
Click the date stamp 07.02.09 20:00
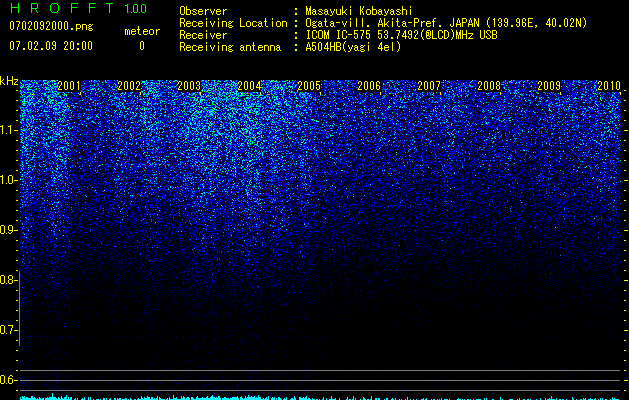point(51,45)
